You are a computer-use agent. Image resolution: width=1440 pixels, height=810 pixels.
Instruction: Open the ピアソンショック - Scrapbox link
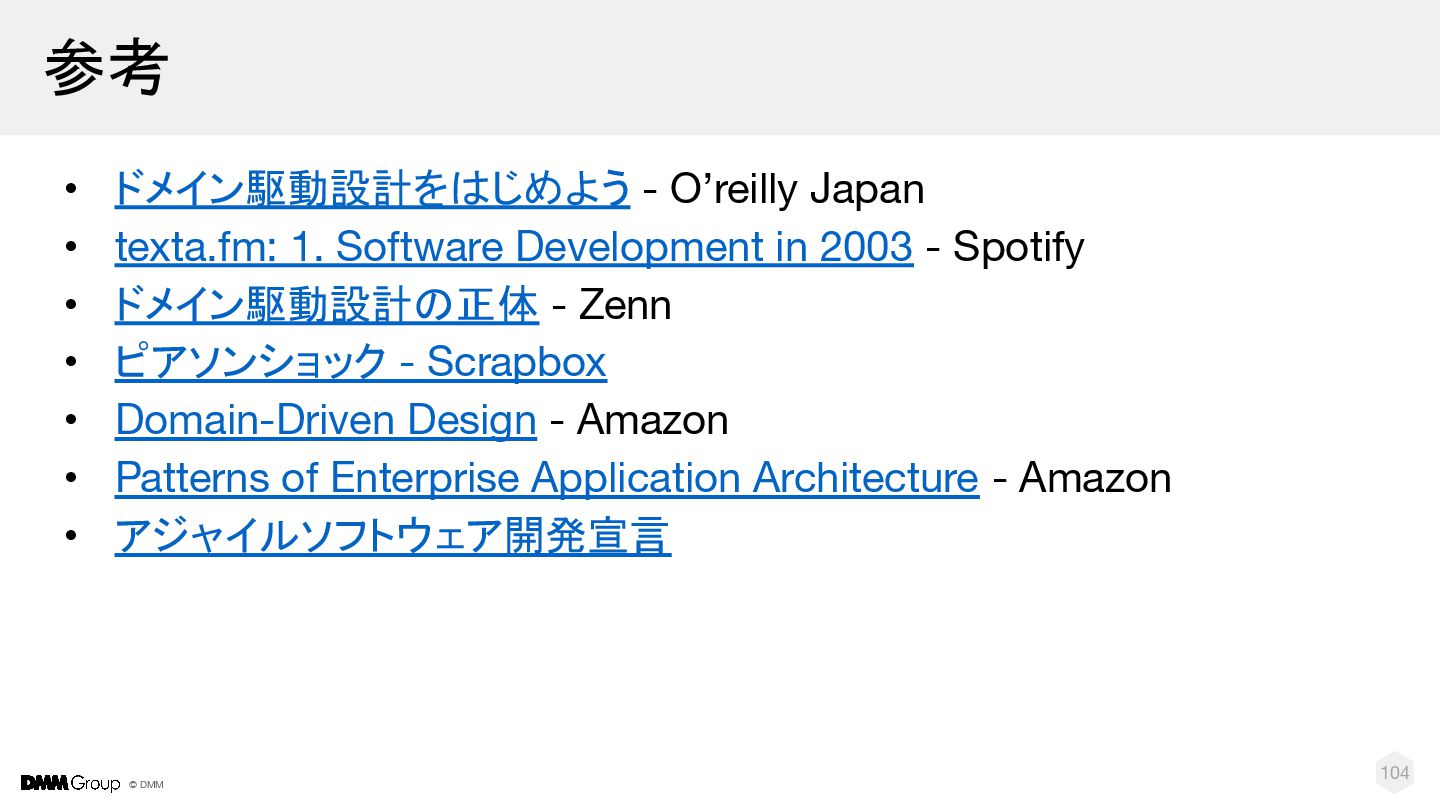(360, 362)
